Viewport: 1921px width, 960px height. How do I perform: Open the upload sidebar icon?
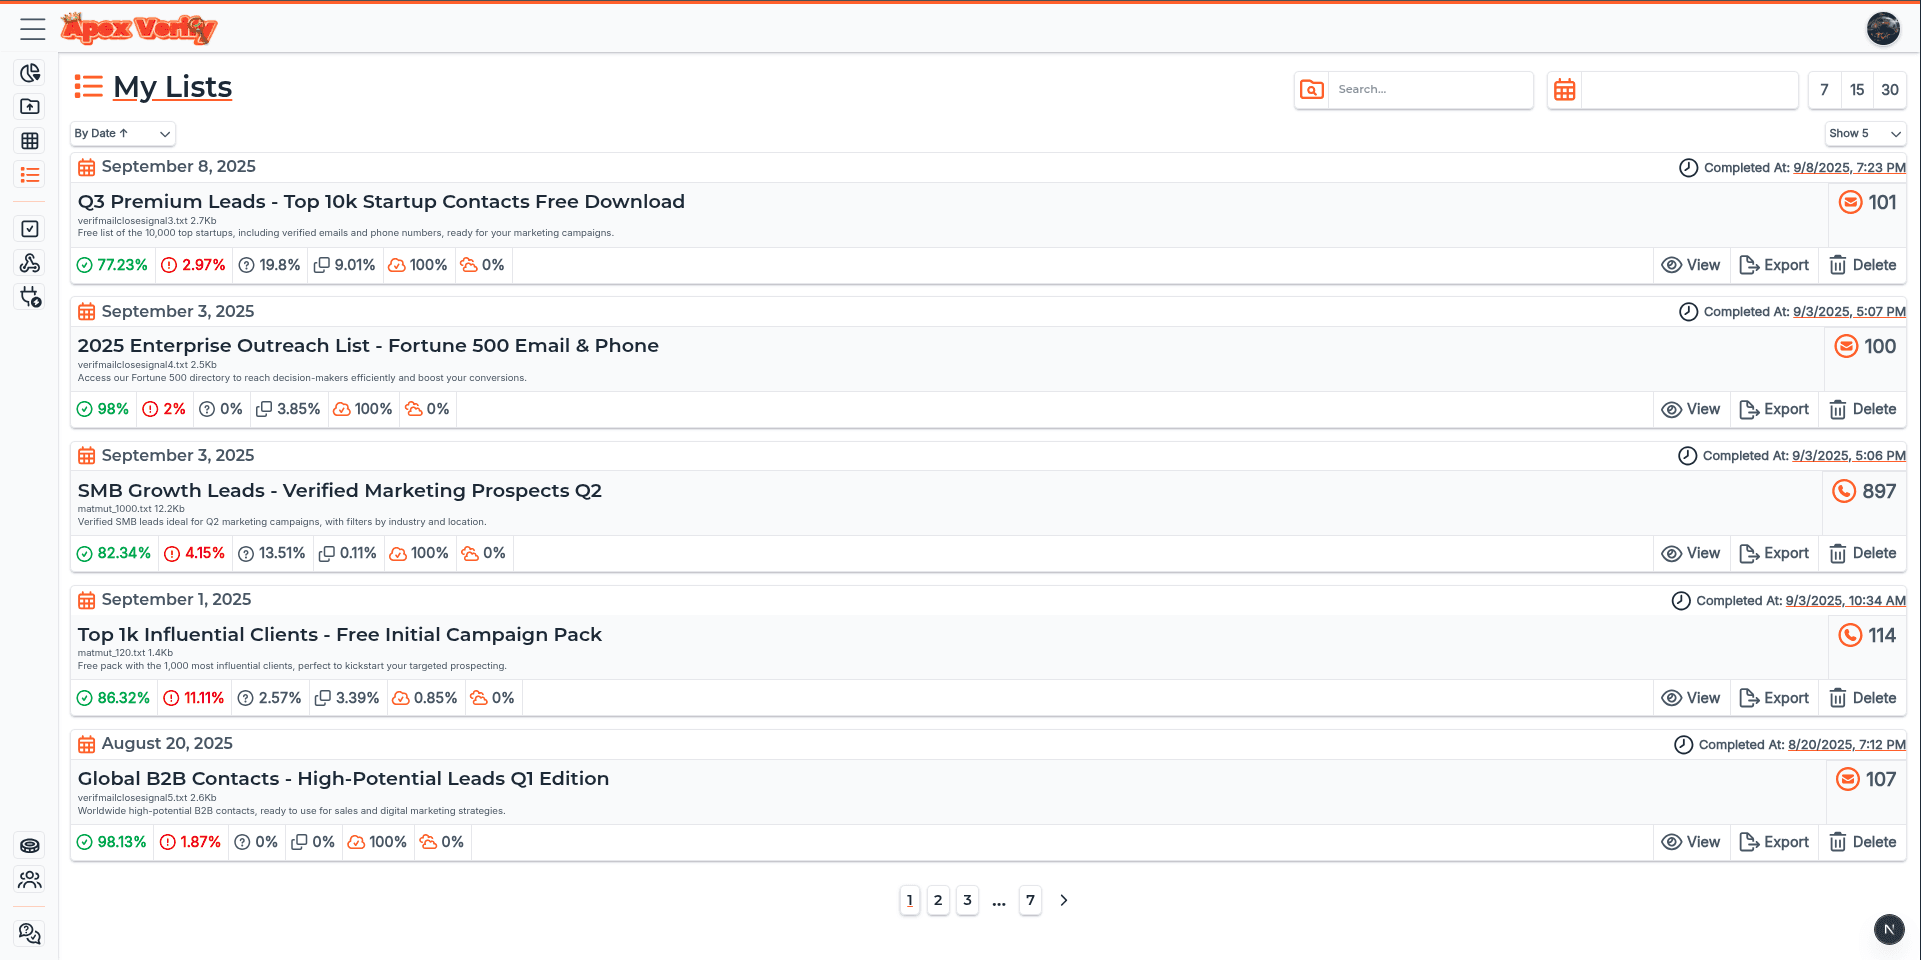(x=30, y=107)
